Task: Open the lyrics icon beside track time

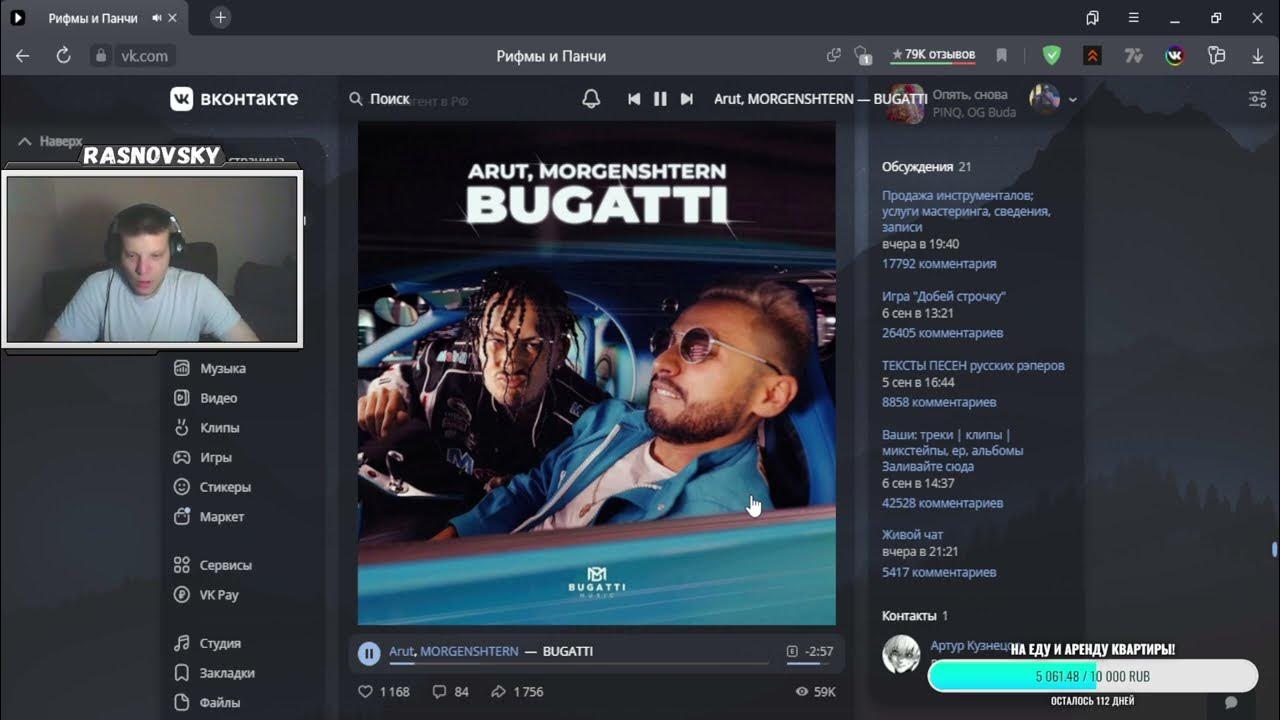Action: coord(793,651)
